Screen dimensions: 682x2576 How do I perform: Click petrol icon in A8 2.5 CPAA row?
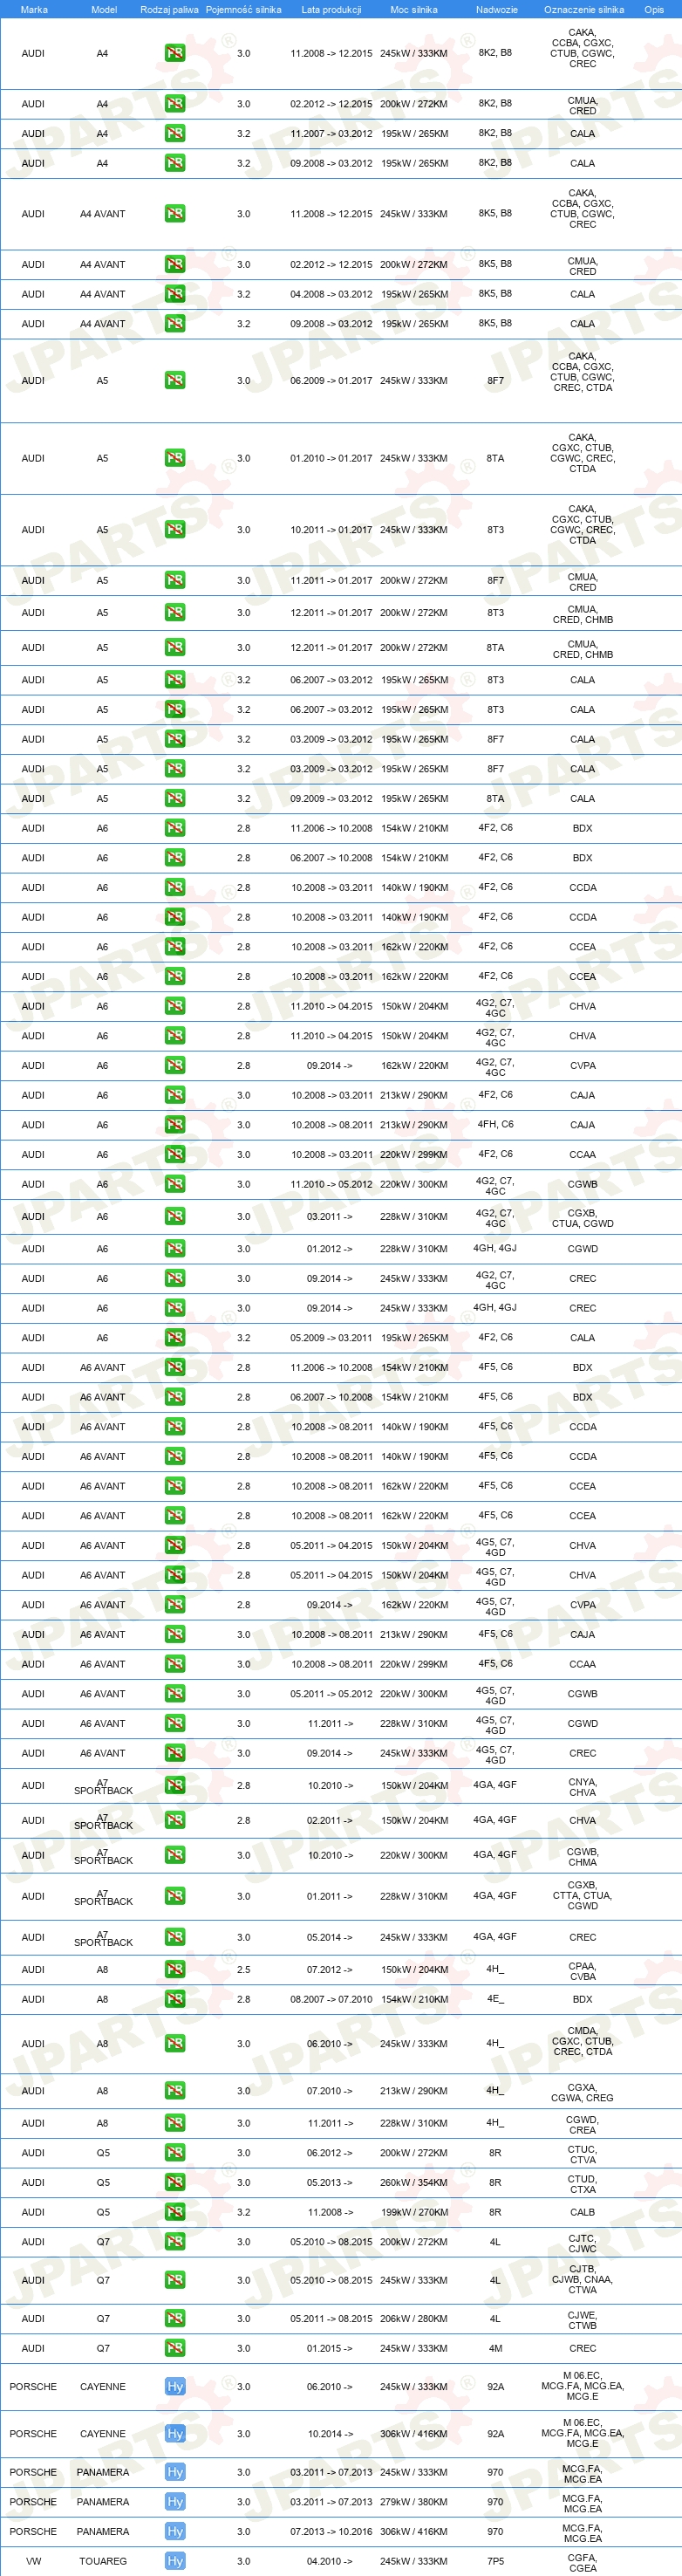(175, 1970)
